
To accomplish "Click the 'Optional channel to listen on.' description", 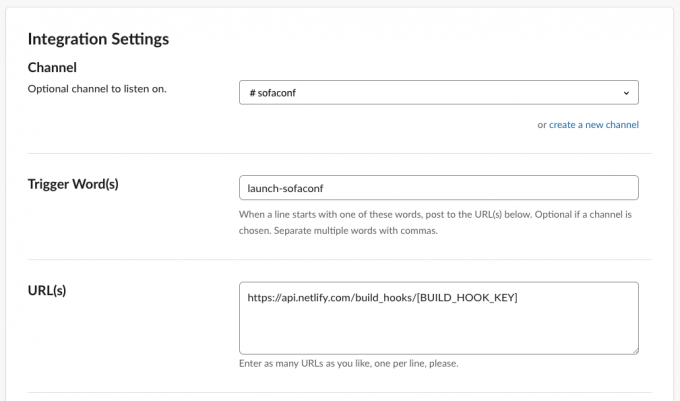I will (97, 89).
